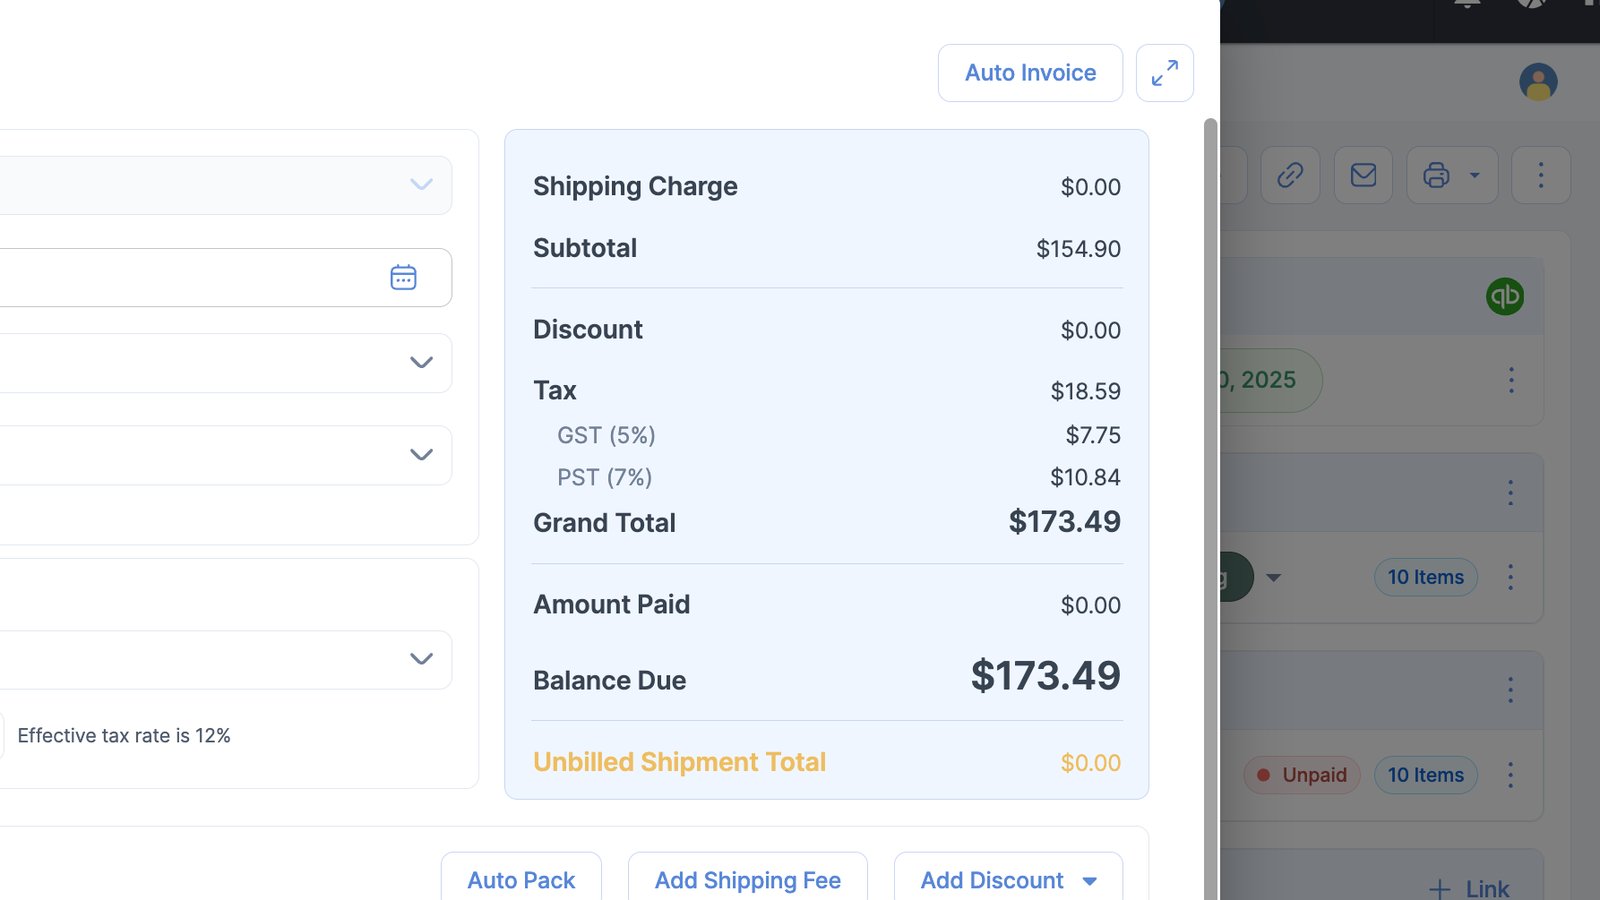Open the topmost dropdown field chevron

(x=421, y=185)
